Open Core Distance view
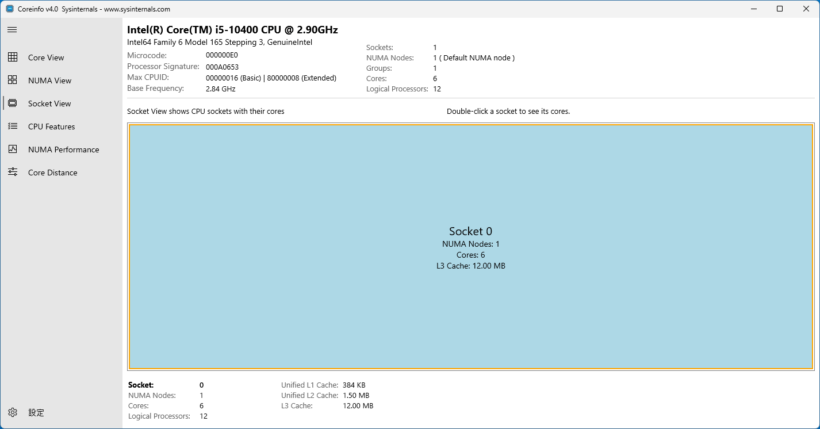The height and width of the screenshot is (429, 820). pos(62,173)
